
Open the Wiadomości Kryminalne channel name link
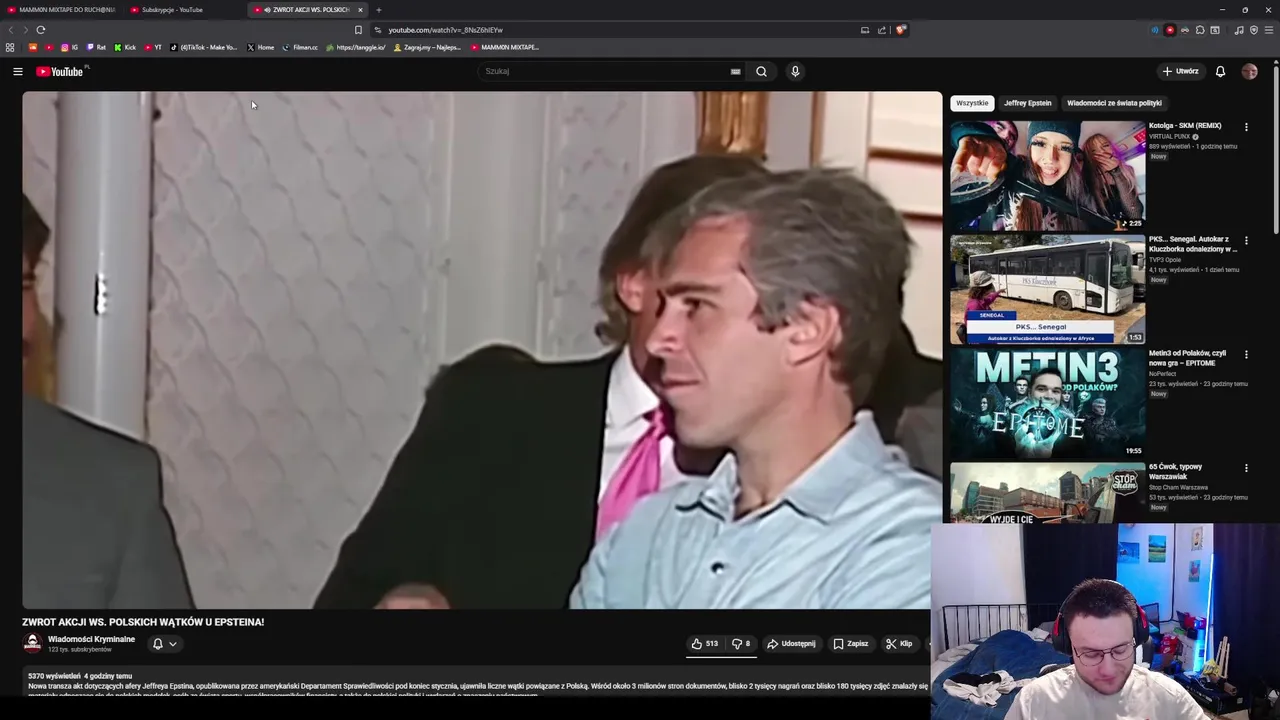91,639
